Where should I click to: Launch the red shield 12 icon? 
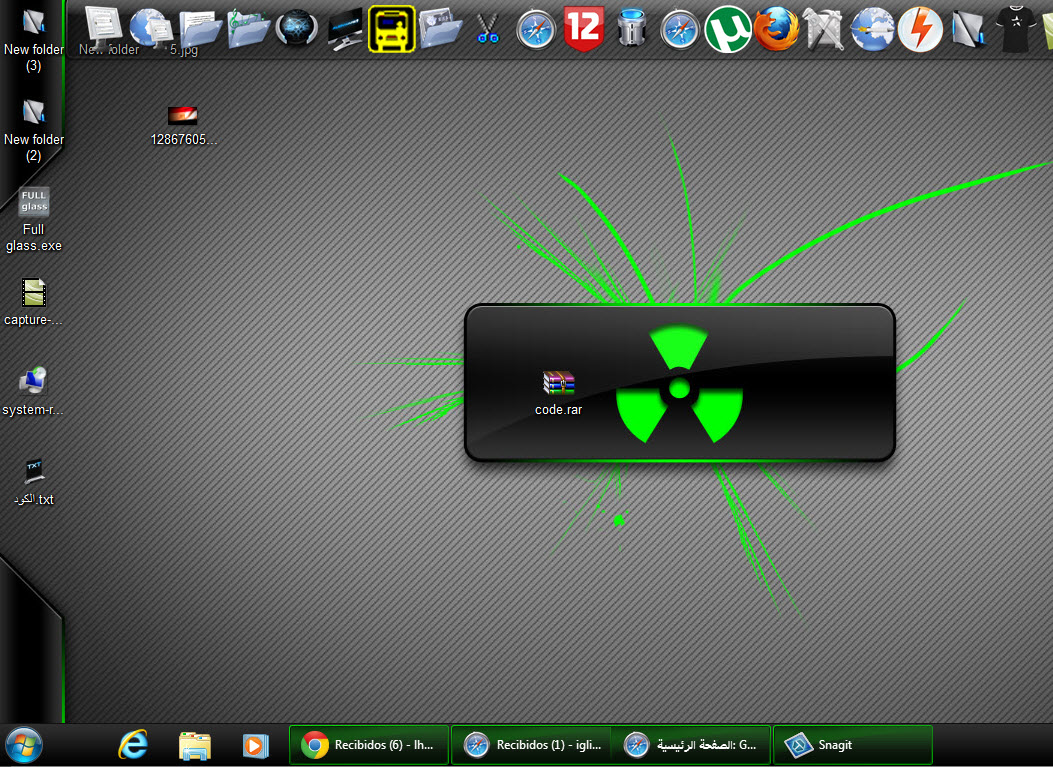click(584, 29)
